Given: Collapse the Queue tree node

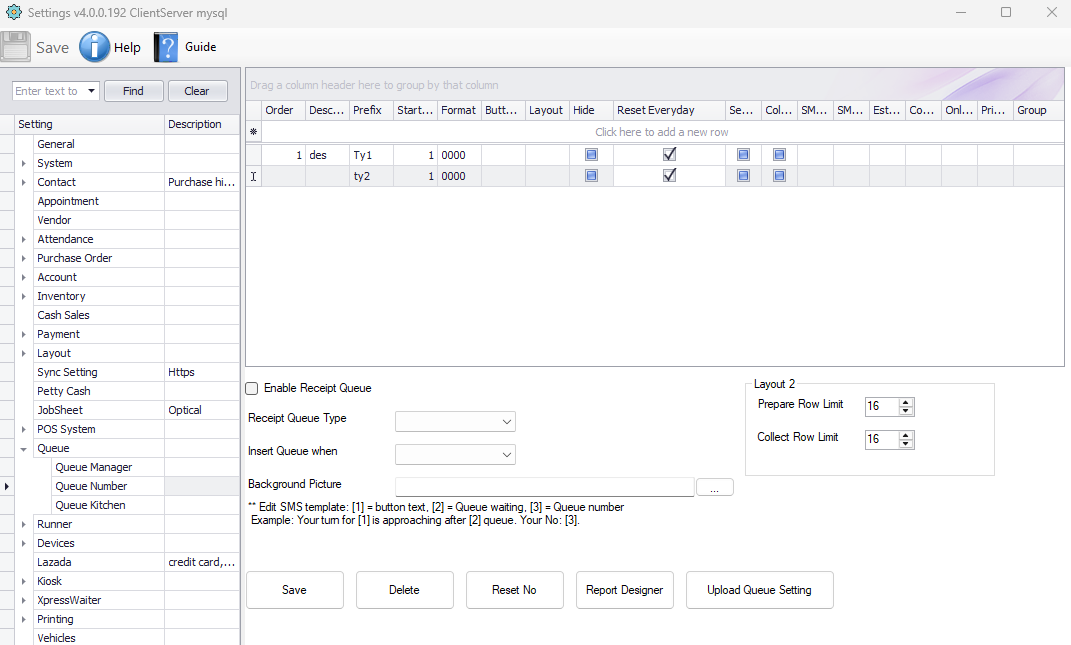Looking at the screenshot, I should click(24, 449).
